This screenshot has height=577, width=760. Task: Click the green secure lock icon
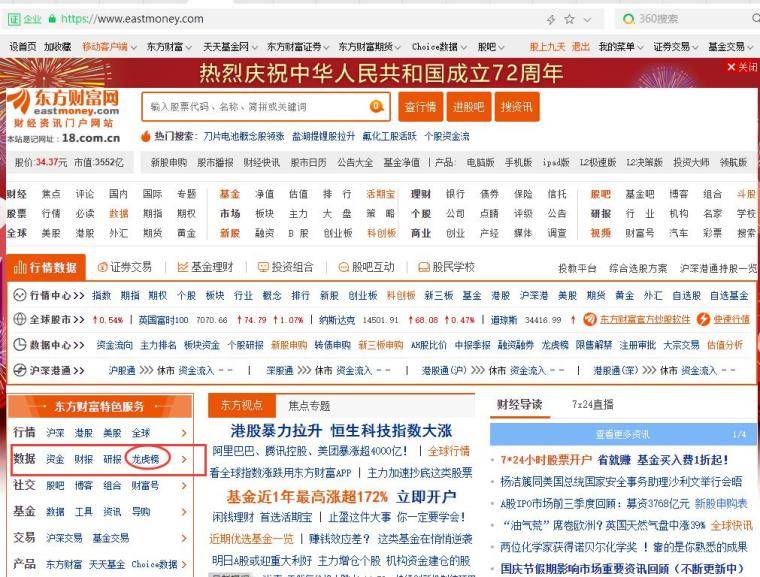(x=52, y=19)
